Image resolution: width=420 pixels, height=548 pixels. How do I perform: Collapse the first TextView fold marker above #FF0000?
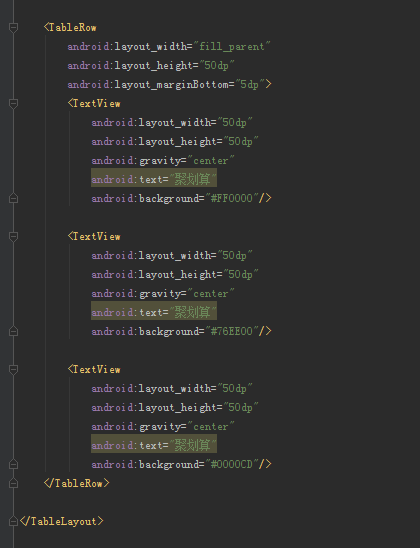[x=13, y=103]
